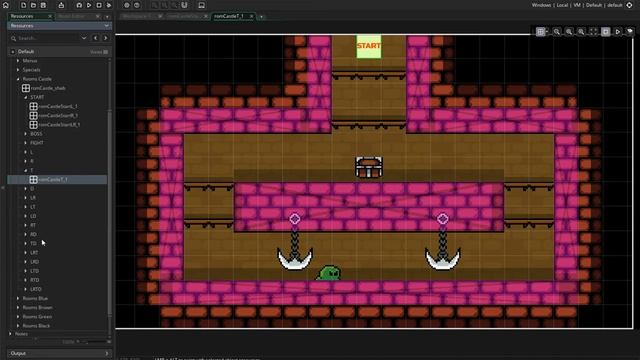The image size is (640, 360).
Task: Open the laptop/docking icon in toolbar
Action: tap(202, 5)
